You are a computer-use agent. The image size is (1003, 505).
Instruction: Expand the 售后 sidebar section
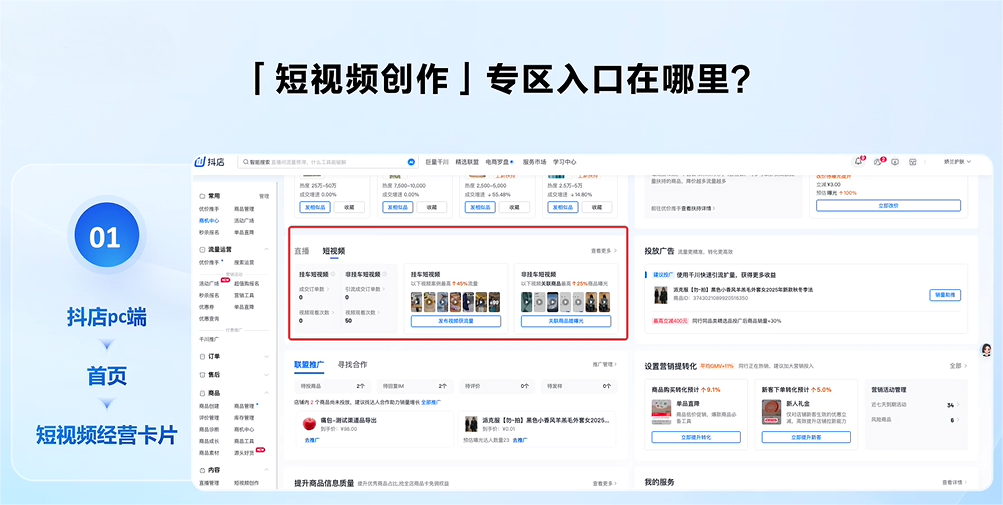point(265,375)
